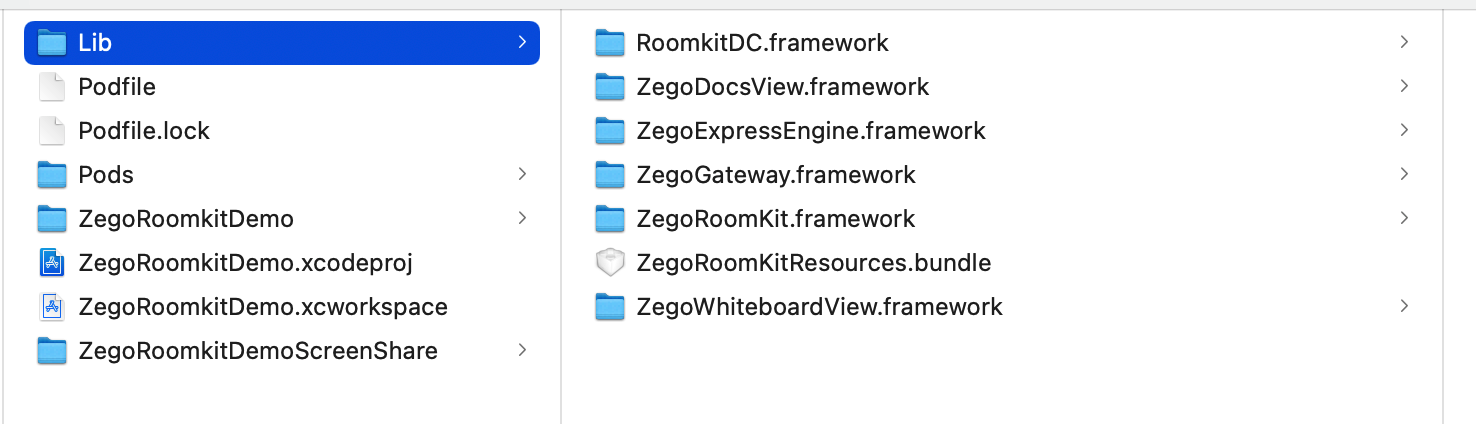
Task: Click the ZegoRoomkitDemo.xcworkspace file icon
Action: coord(52,307)
